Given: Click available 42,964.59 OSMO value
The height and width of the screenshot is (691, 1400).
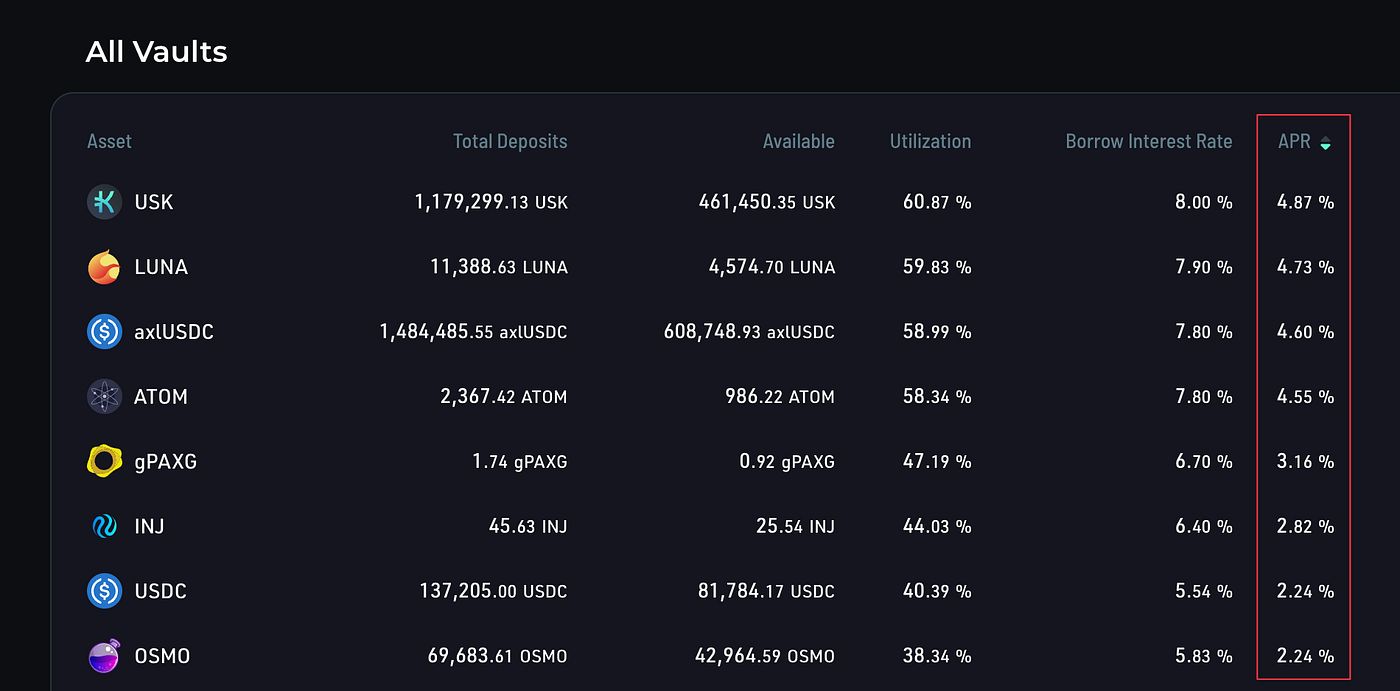Looking at the screenshot, I should 765,656.
